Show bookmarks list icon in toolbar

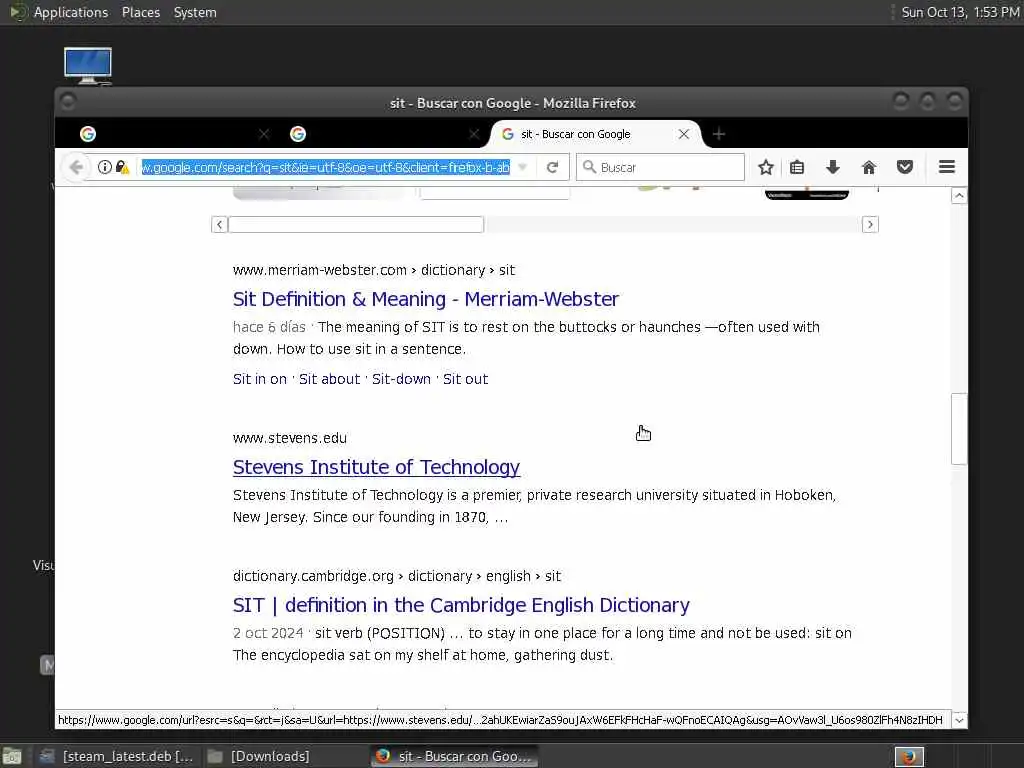pos(797,167)
